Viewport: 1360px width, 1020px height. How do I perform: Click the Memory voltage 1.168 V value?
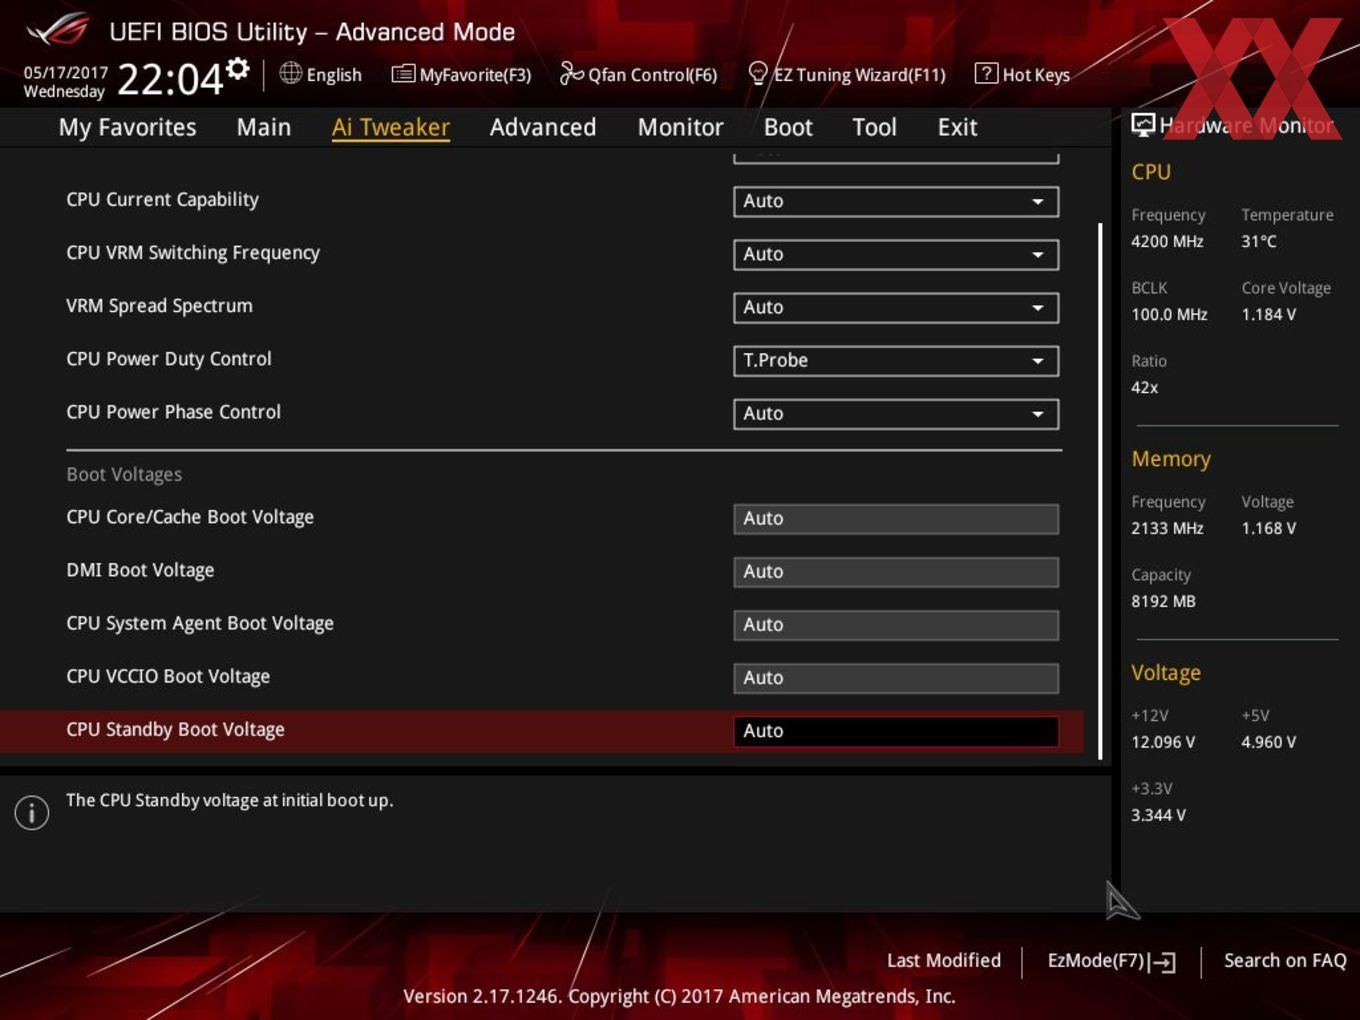pyautogui.click(x=1268, y=528)
